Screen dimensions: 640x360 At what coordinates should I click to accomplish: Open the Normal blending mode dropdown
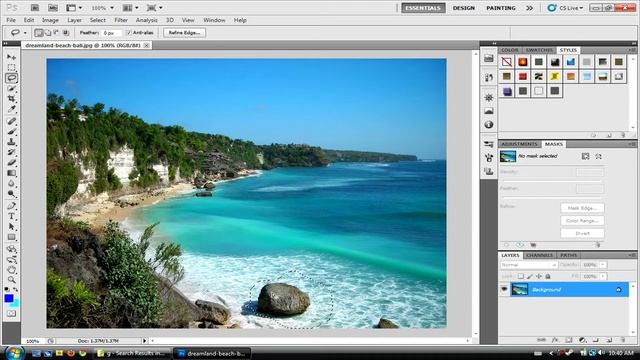pos(529,265)
